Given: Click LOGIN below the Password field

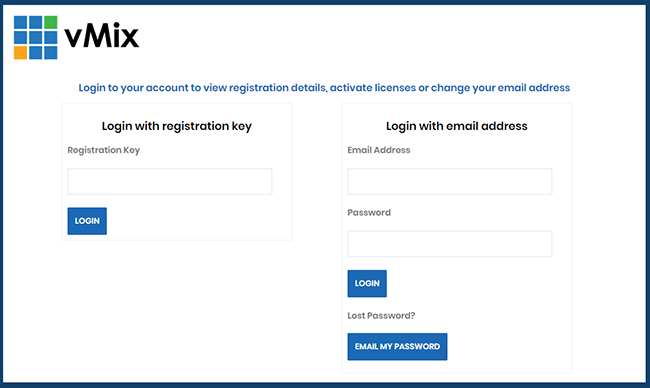Looking at the screenshot, I should [x=367, y=284].
